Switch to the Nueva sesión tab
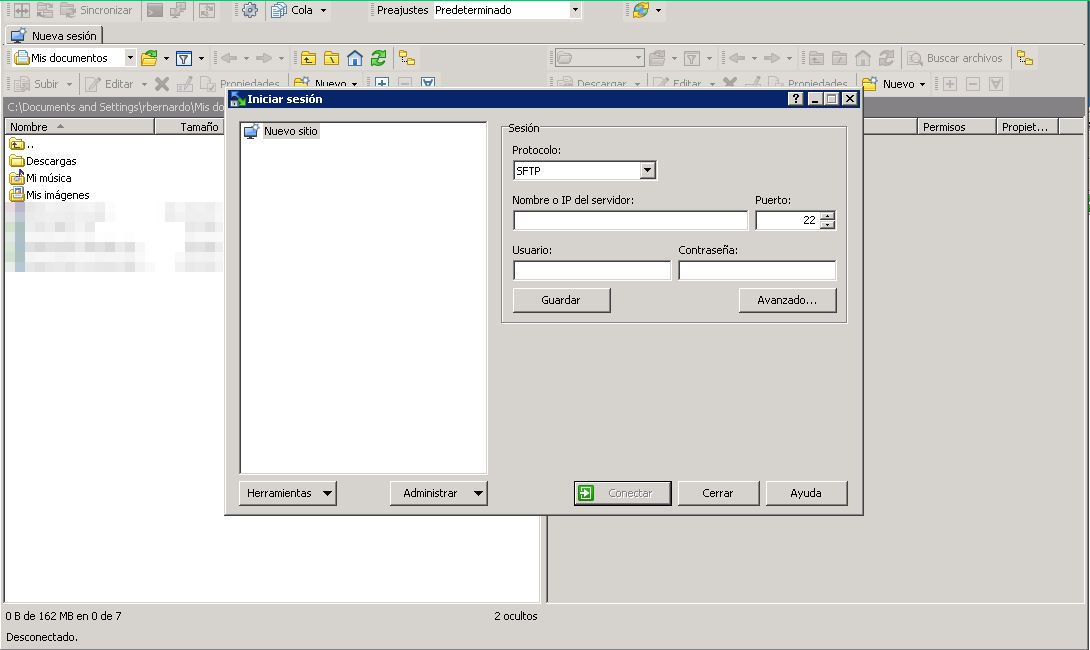The width and height of the screenshot is (1090, 650). (55, 36)
